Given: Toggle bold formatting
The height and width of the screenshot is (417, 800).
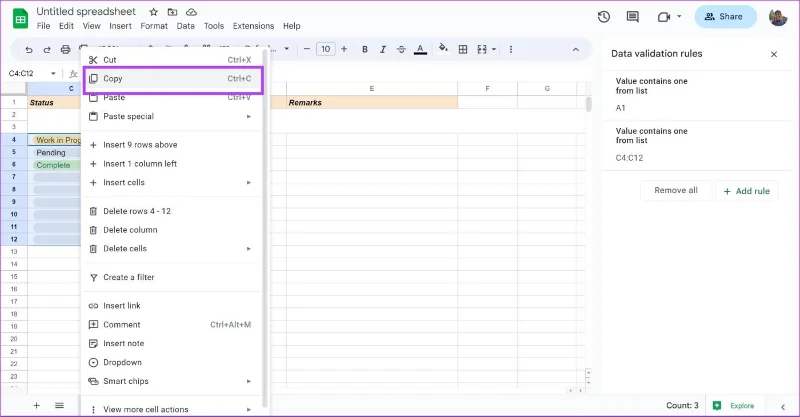Looking at the screenshot, I should (x=365, y=50).
